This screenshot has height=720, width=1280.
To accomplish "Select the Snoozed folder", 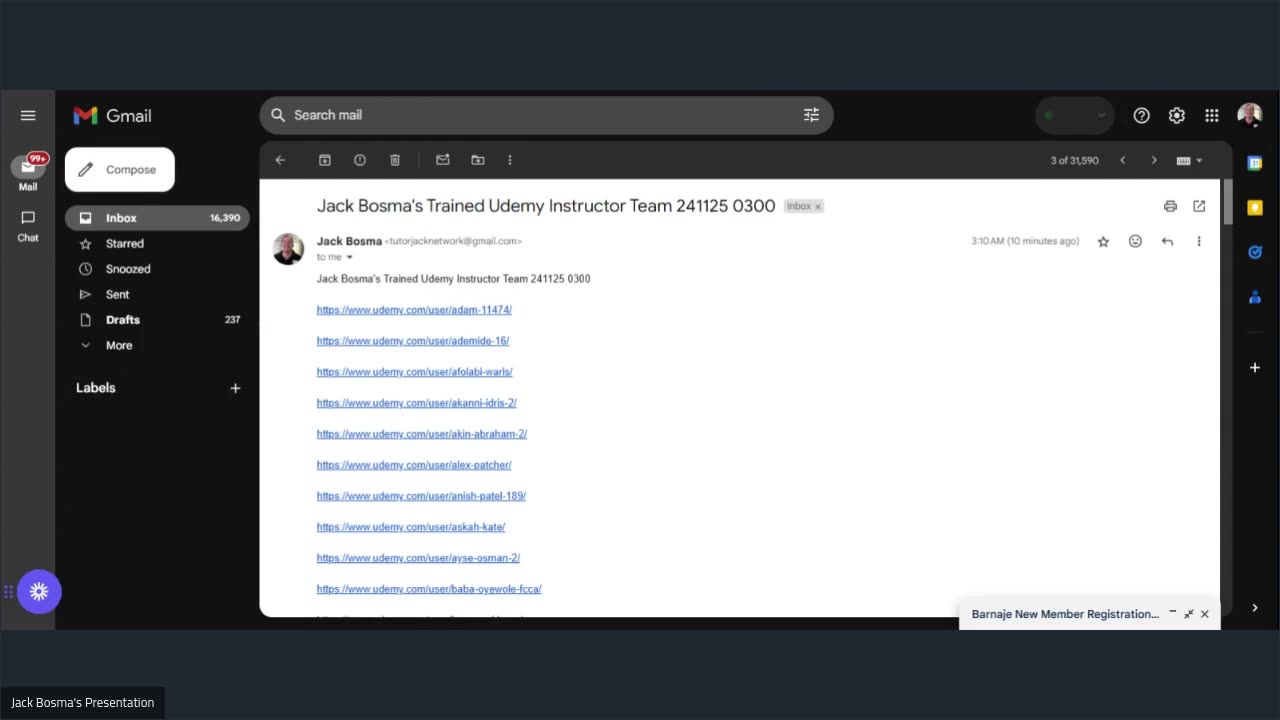I will [x=157, y=269].
